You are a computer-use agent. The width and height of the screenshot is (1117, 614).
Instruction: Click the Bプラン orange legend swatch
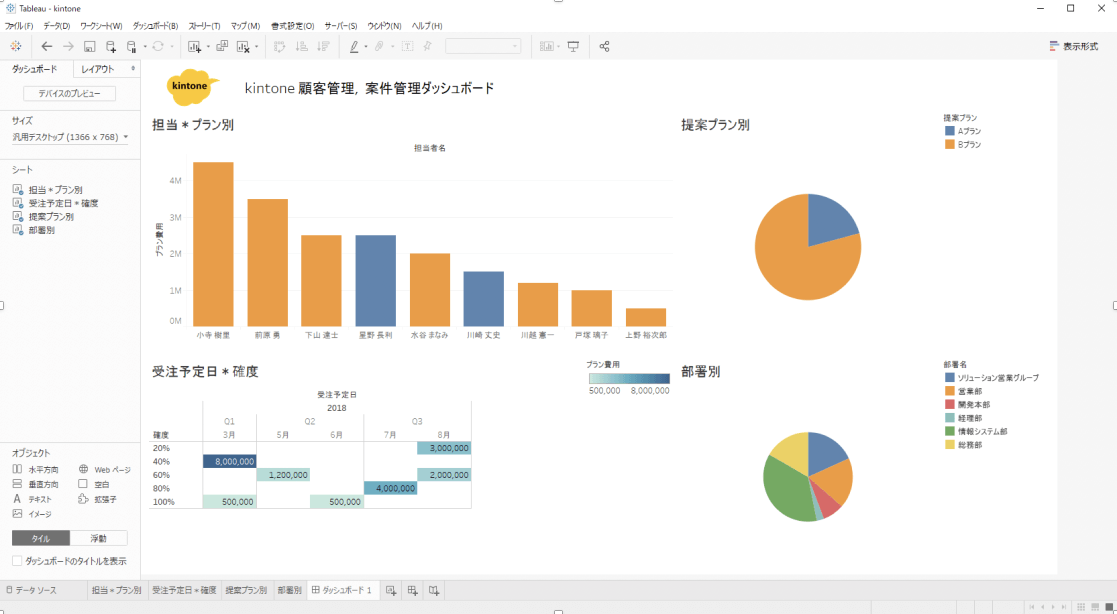click(x=950, y=145)
